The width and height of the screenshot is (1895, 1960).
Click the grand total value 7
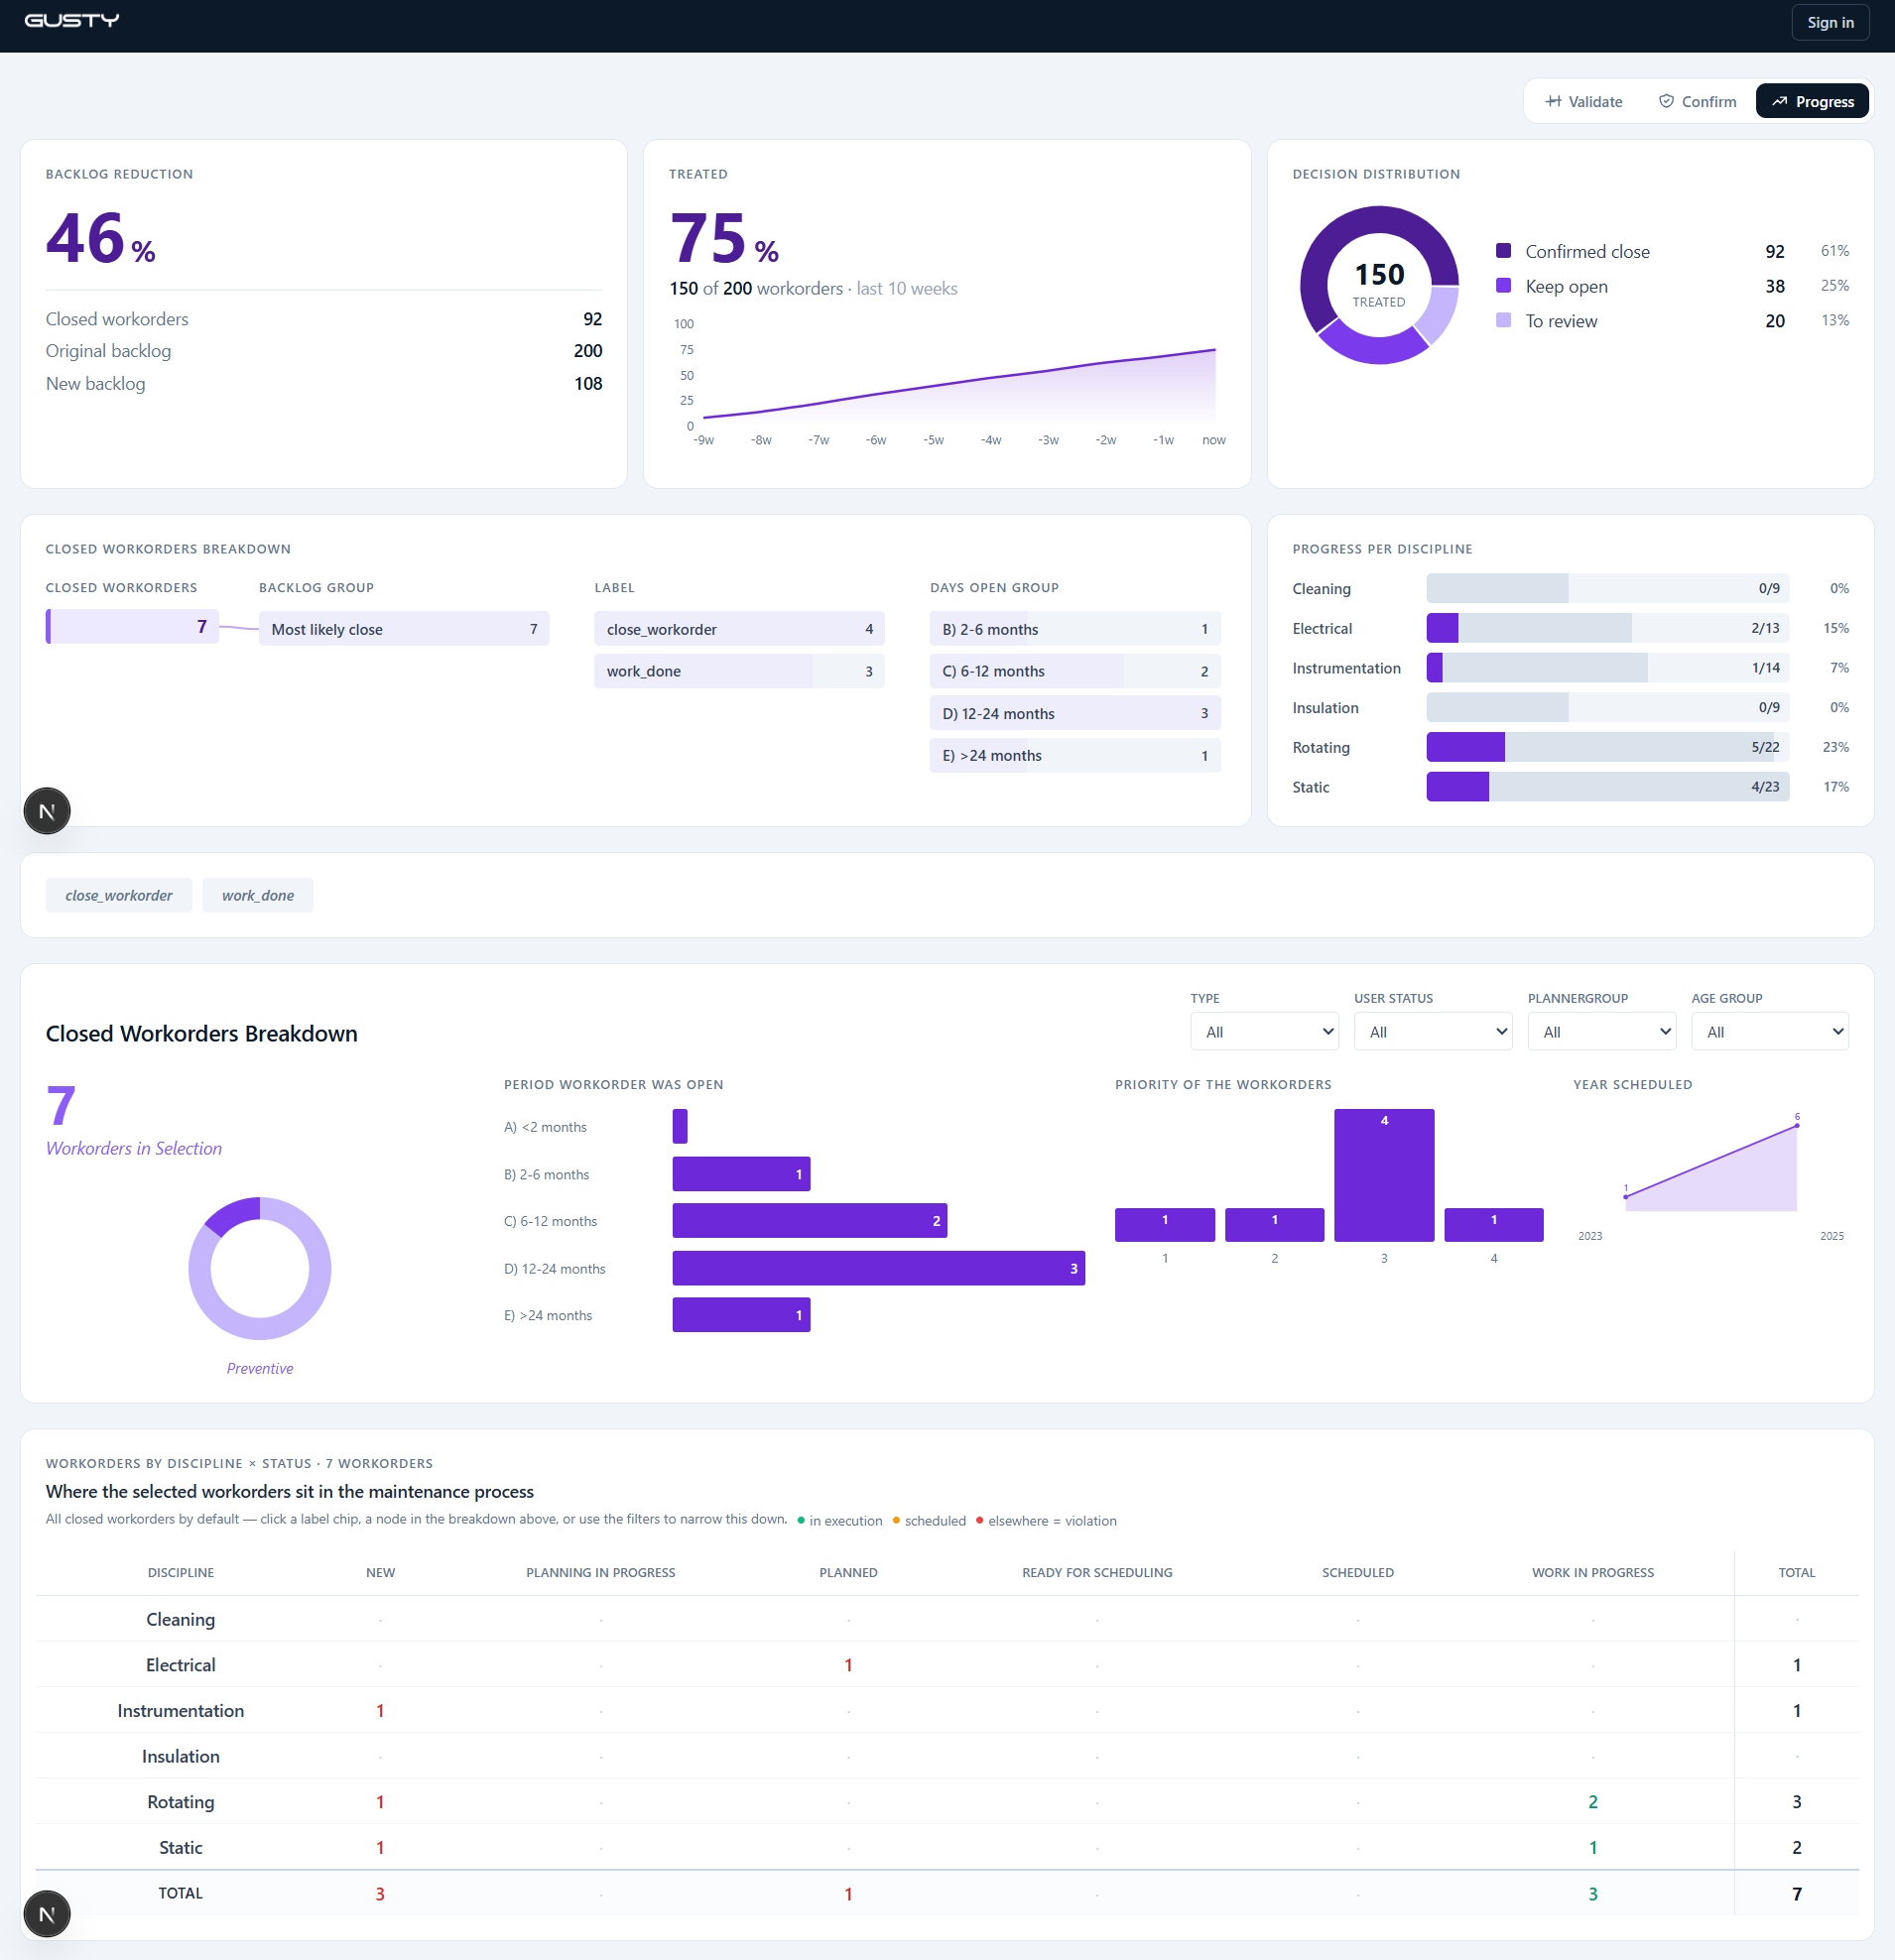pos(1797,1894)
